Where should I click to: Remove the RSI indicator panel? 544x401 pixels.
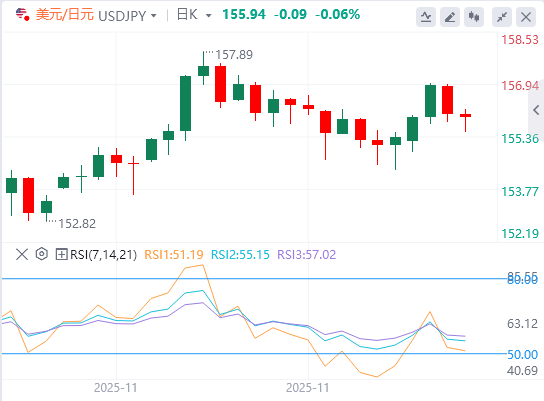click(22, 254)
